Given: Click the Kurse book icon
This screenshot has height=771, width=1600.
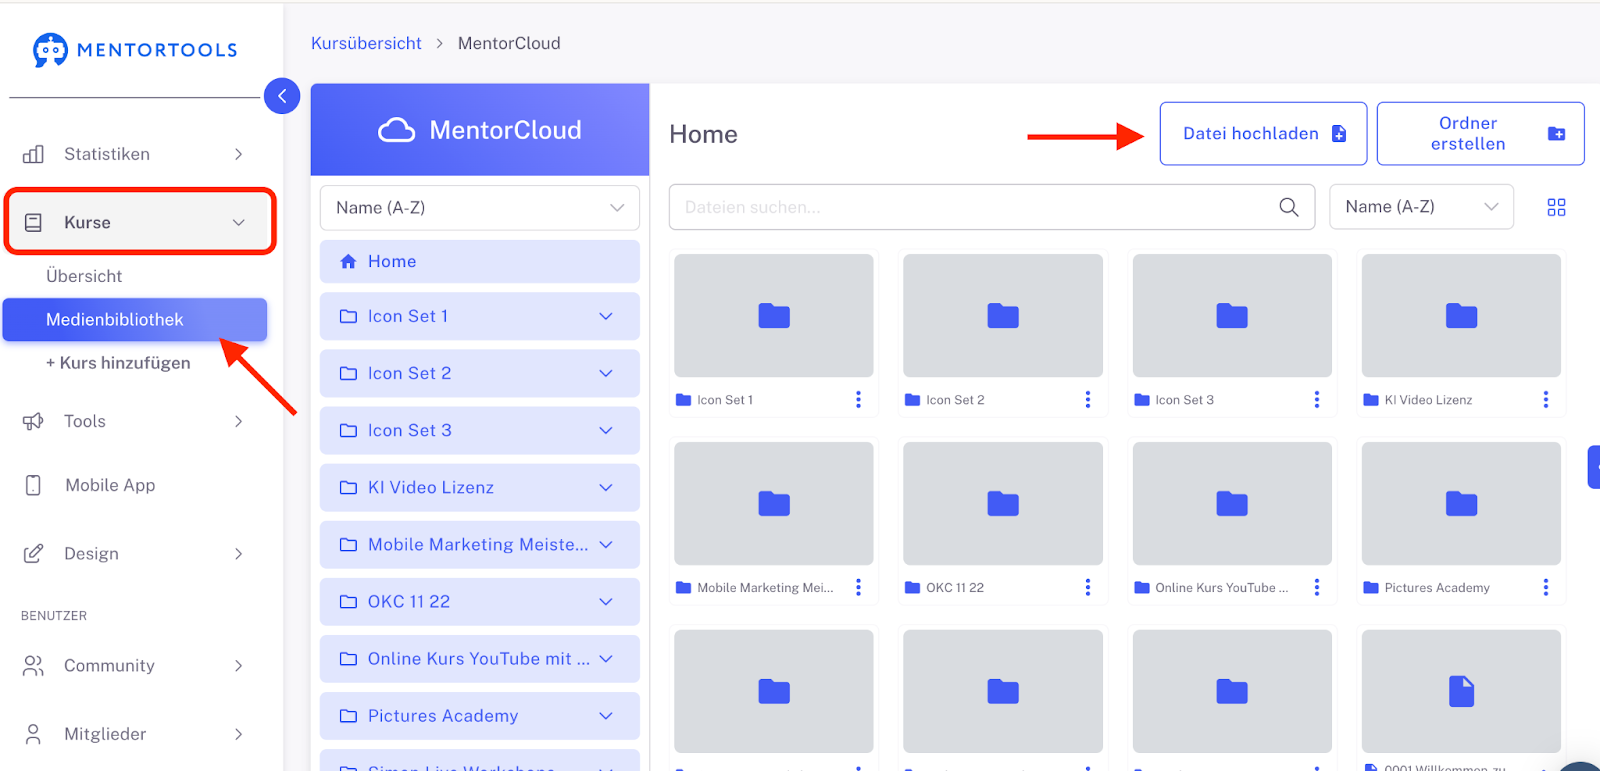Looking at the screenshot, I should pos(33,222).
